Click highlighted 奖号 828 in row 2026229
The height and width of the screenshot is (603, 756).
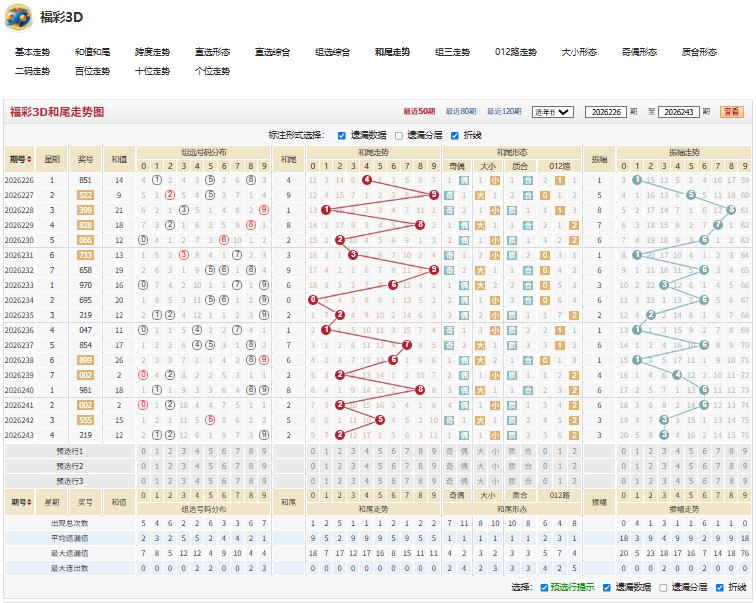[x=85, y=225]
